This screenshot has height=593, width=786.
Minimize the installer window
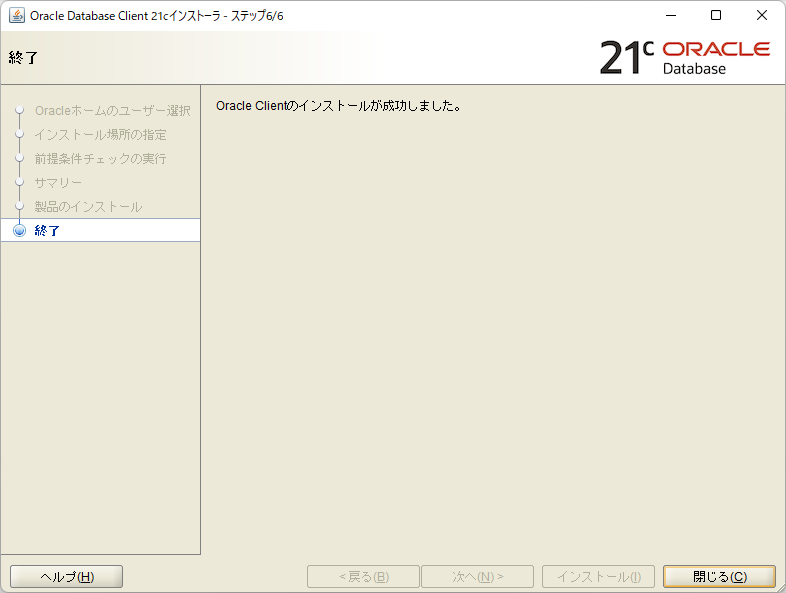pos(671,16)
